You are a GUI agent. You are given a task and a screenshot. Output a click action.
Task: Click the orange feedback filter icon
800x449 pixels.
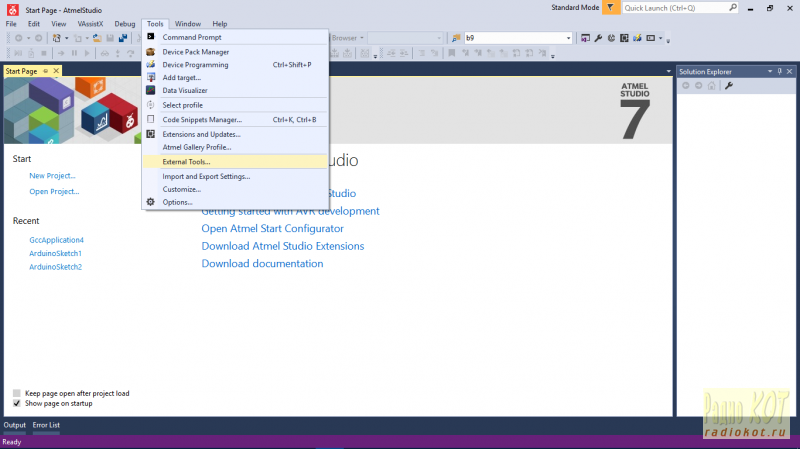point(609,7)
